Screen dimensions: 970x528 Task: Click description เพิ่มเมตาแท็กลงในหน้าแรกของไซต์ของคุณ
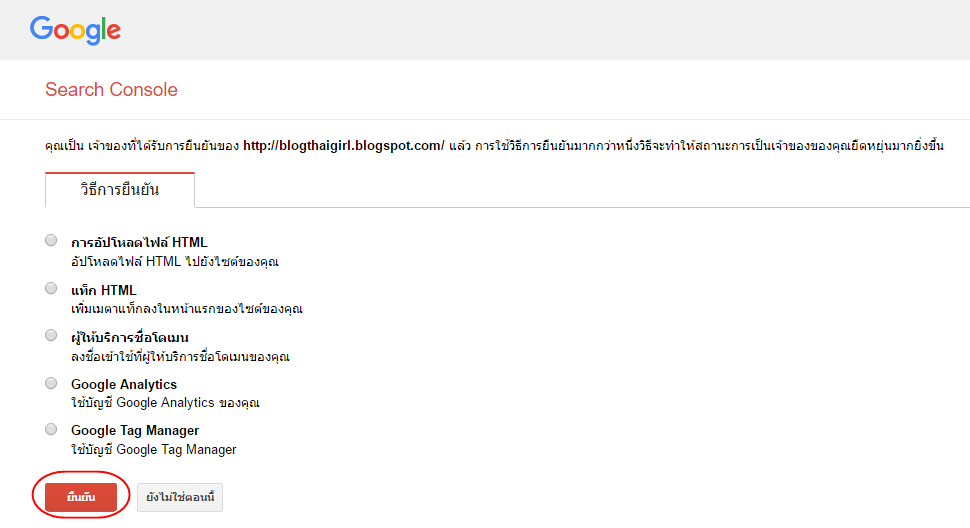(187, 309)
